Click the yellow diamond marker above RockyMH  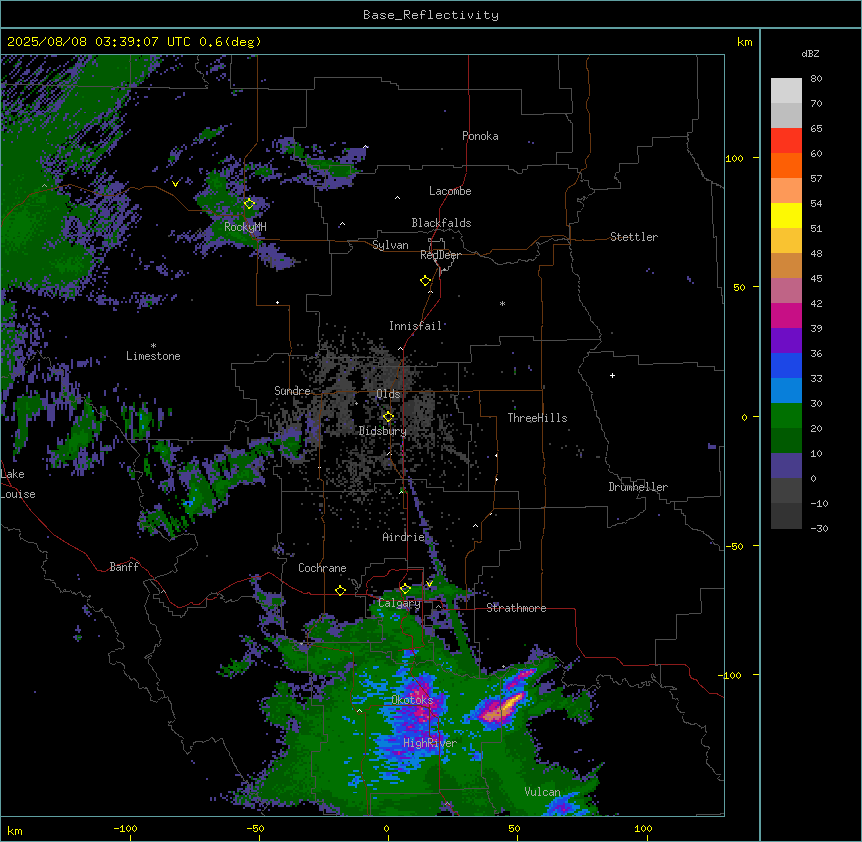click(249, 203)
